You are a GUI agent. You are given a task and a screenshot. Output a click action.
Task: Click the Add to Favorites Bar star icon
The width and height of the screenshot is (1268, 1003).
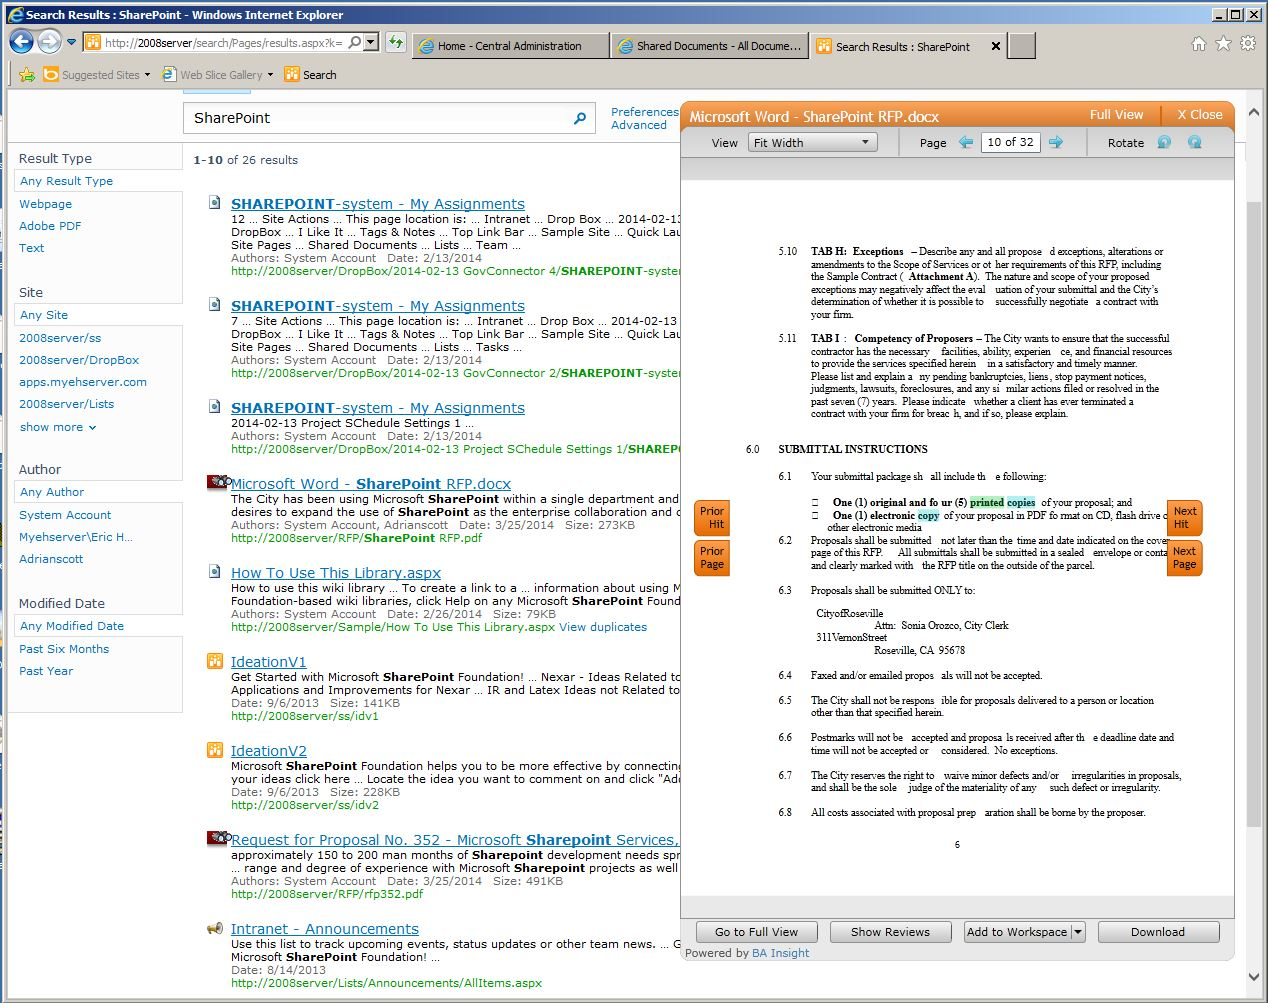click(x=27, y=75)
